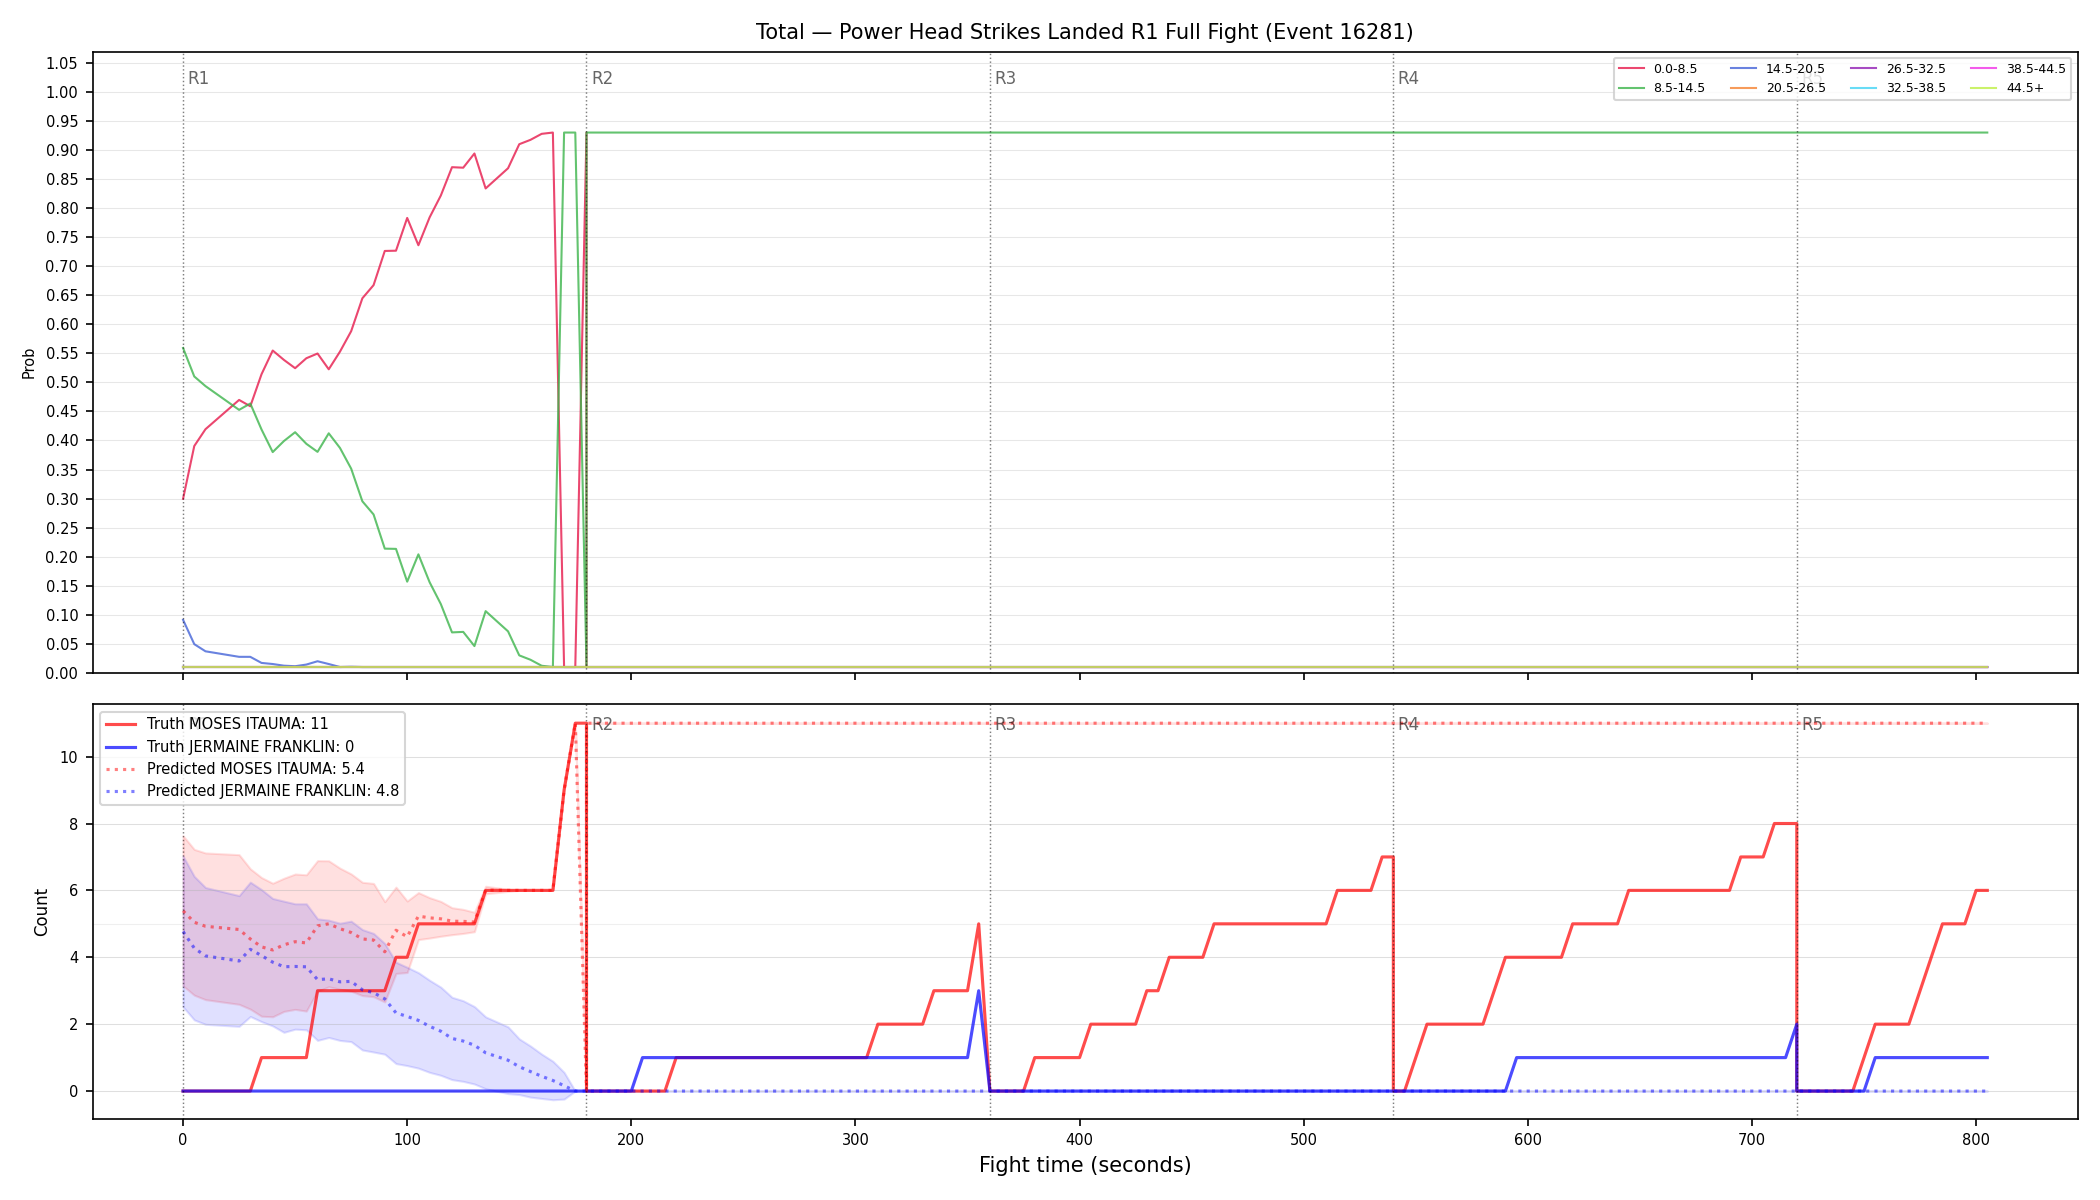The image size is (2100, 1200).
Task: Click the R4 round marker in the probability chart
Action: coord(1408,78)
